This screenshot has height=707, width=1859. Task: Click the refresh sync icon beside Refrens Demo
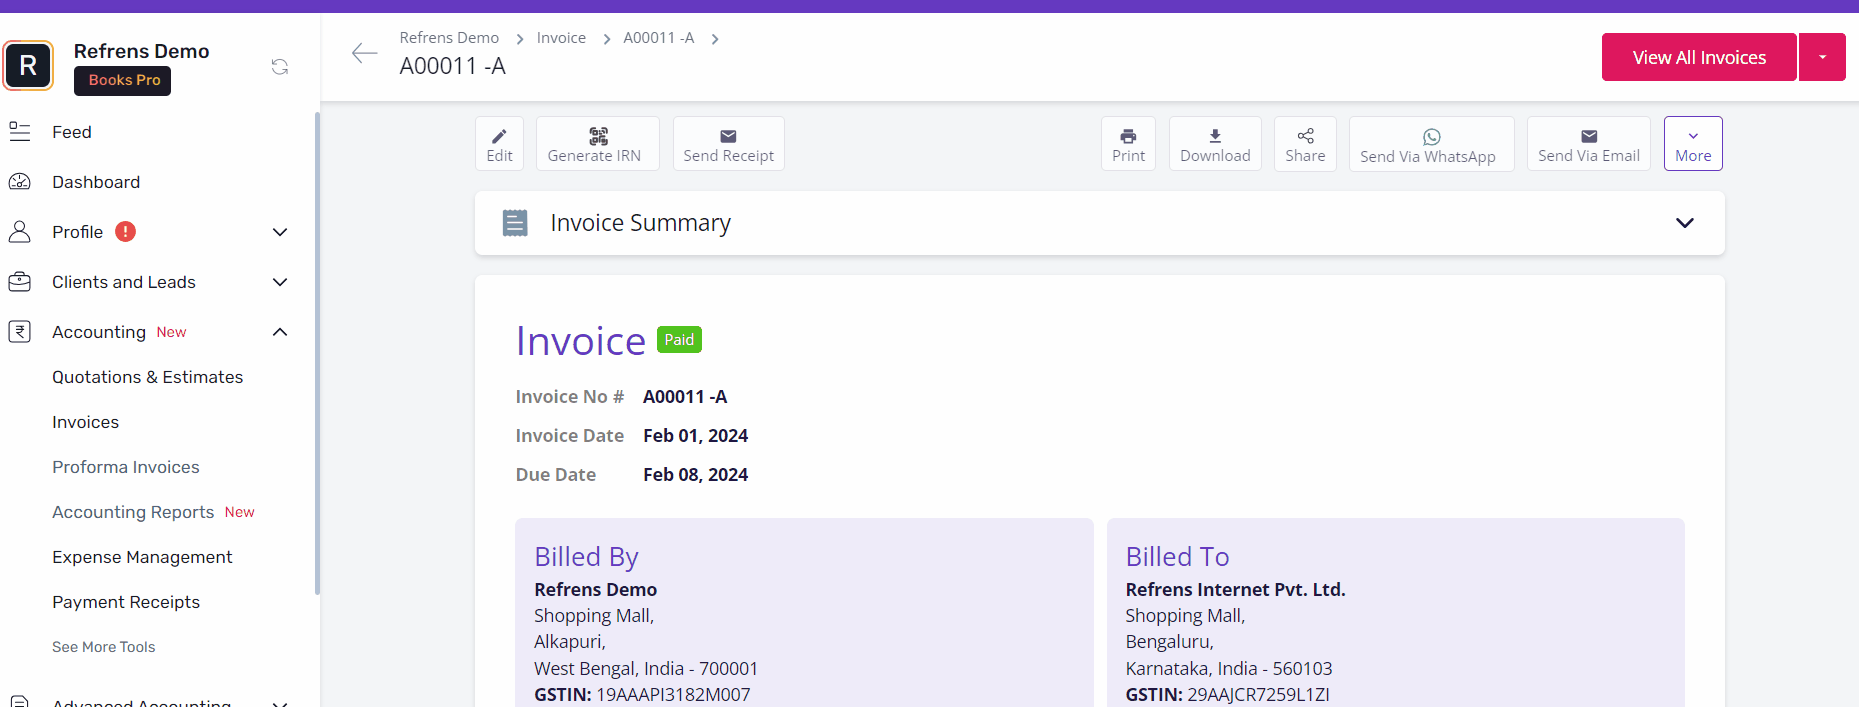280,67
